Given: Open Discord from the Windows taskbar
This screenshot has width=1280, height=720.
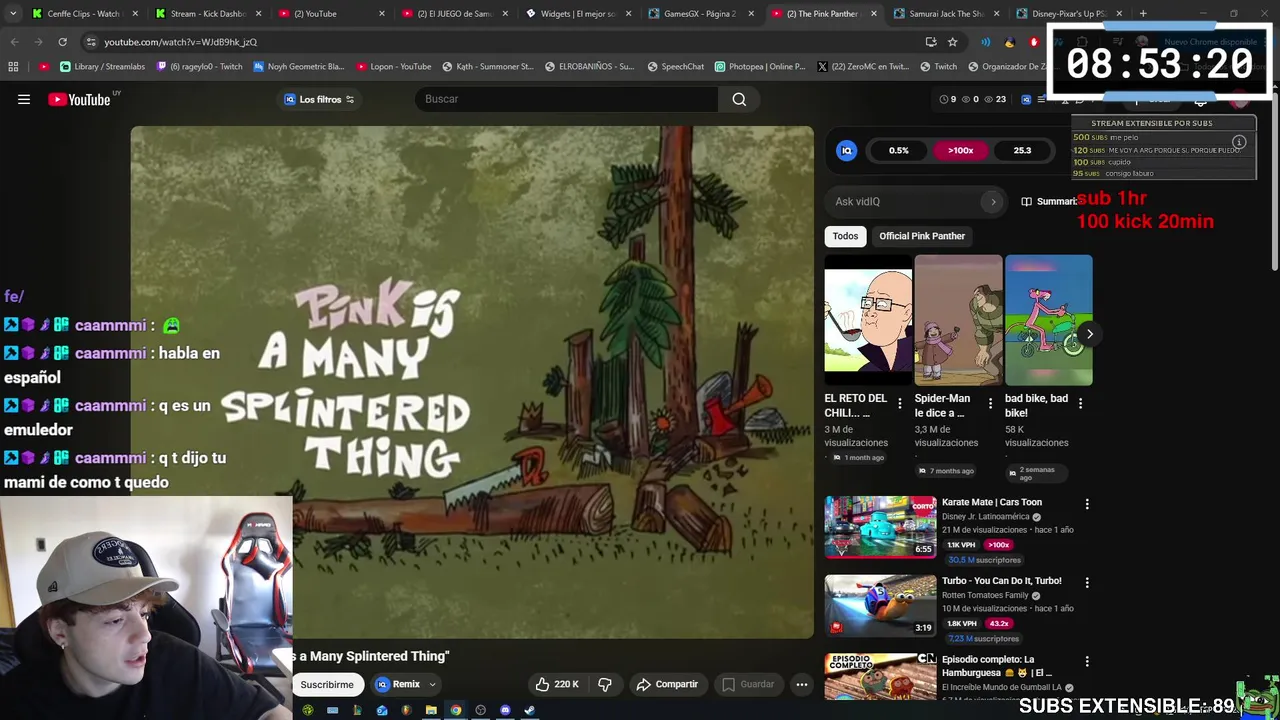Looking at the screenshot, I should coord(505,710).
